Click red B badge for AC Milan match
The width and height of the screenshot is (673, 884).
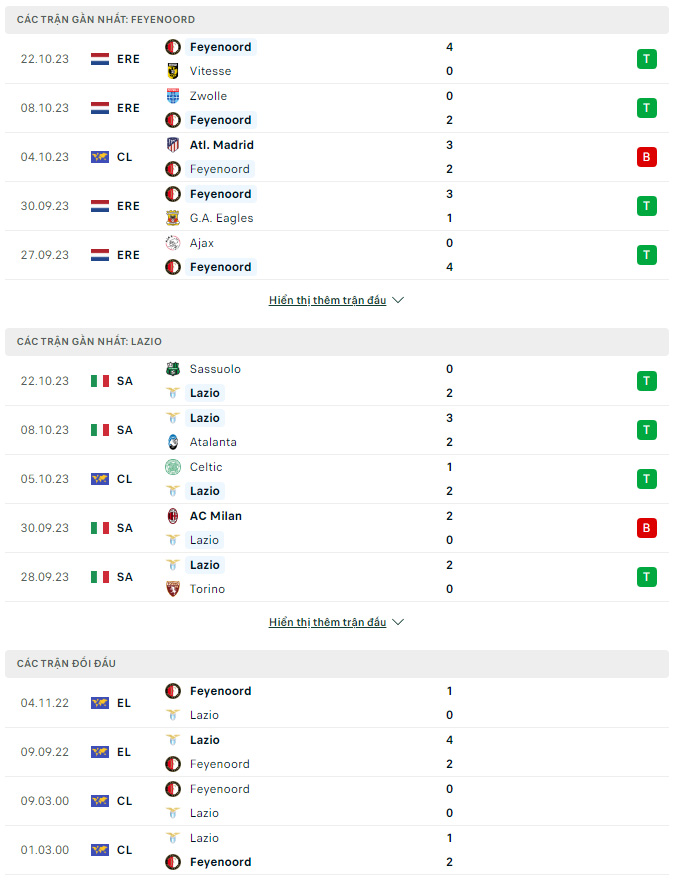pyautogui.click(x=647, y=528)
